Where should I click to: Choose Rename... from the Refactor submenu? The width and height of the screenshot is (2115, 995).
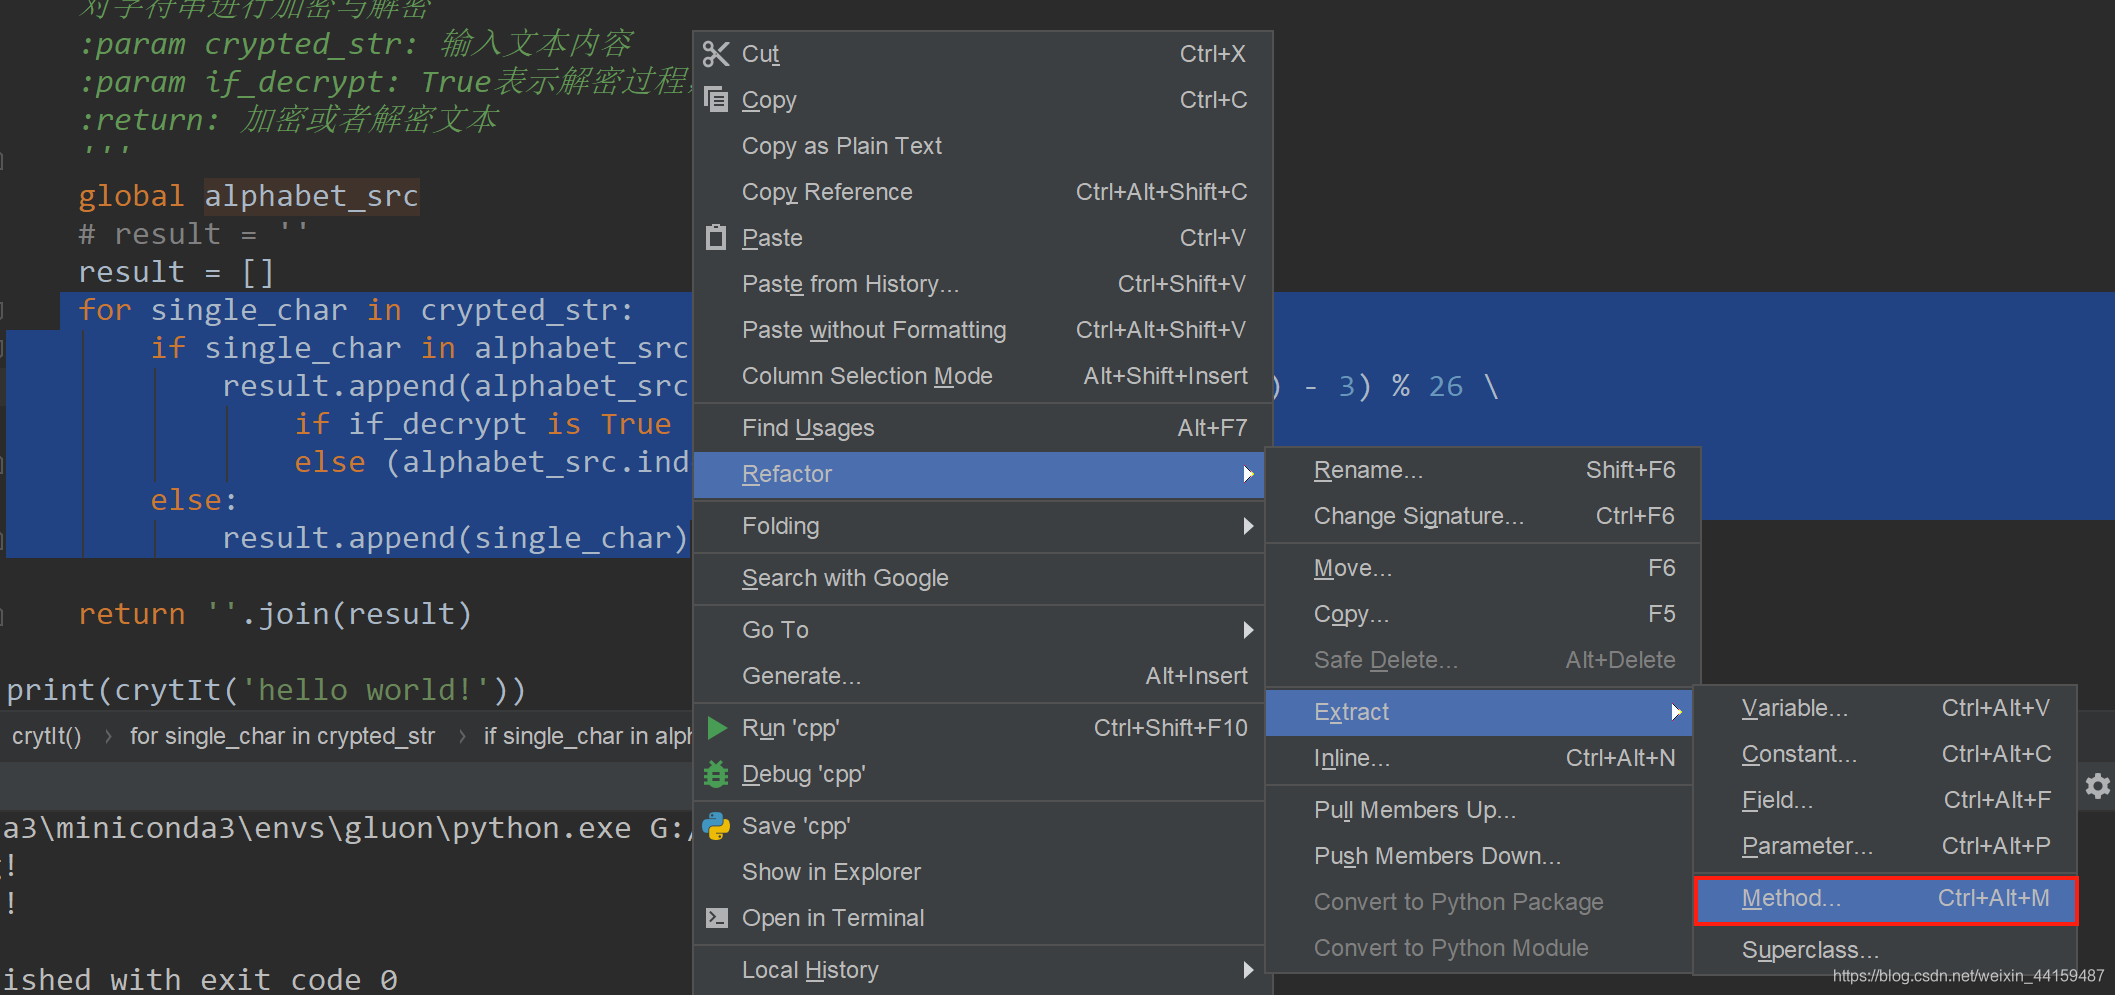1483,470
